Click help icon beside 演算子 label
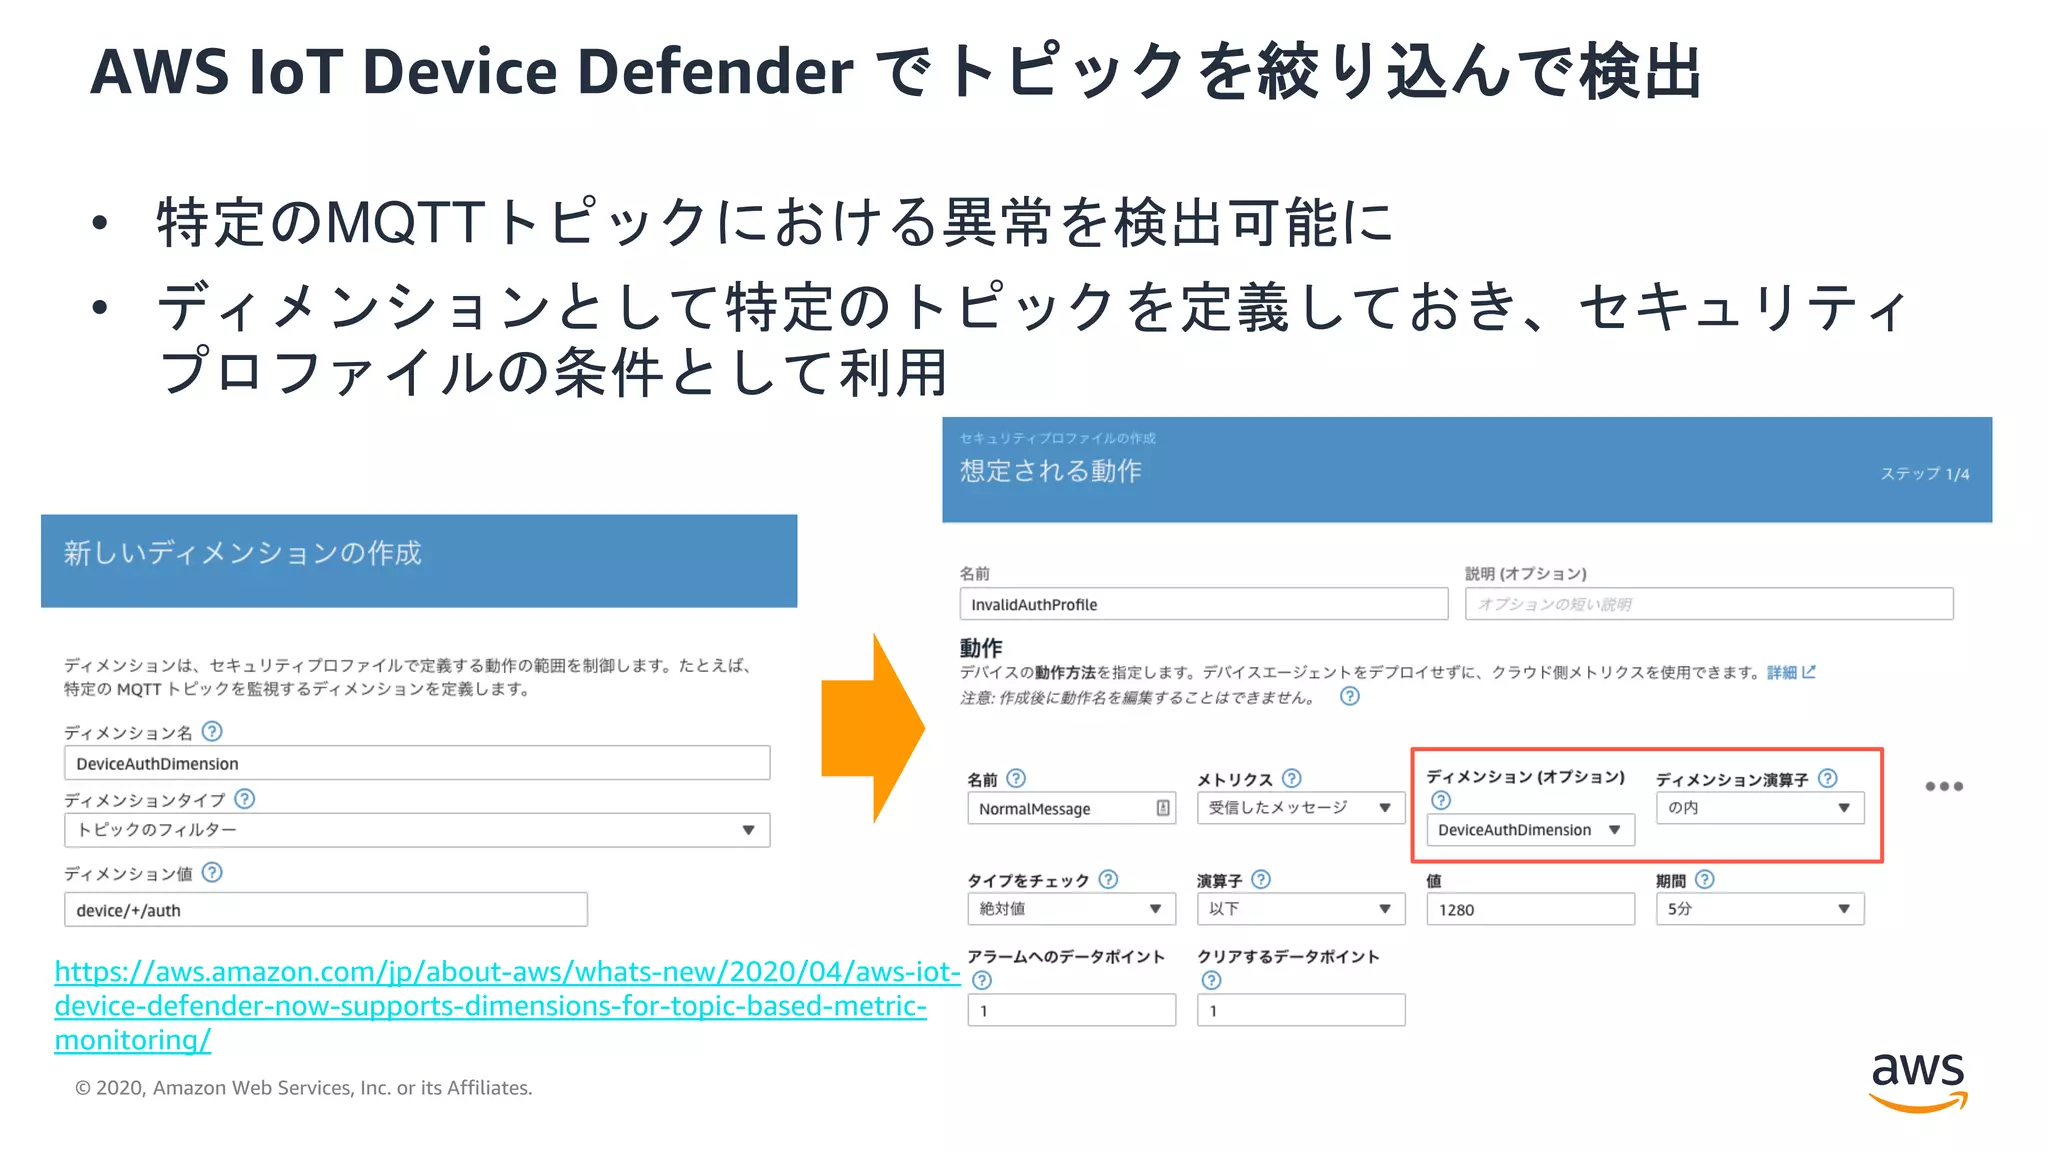The width and height of the screenshot is (2048, 1152). coord(1261,879)
